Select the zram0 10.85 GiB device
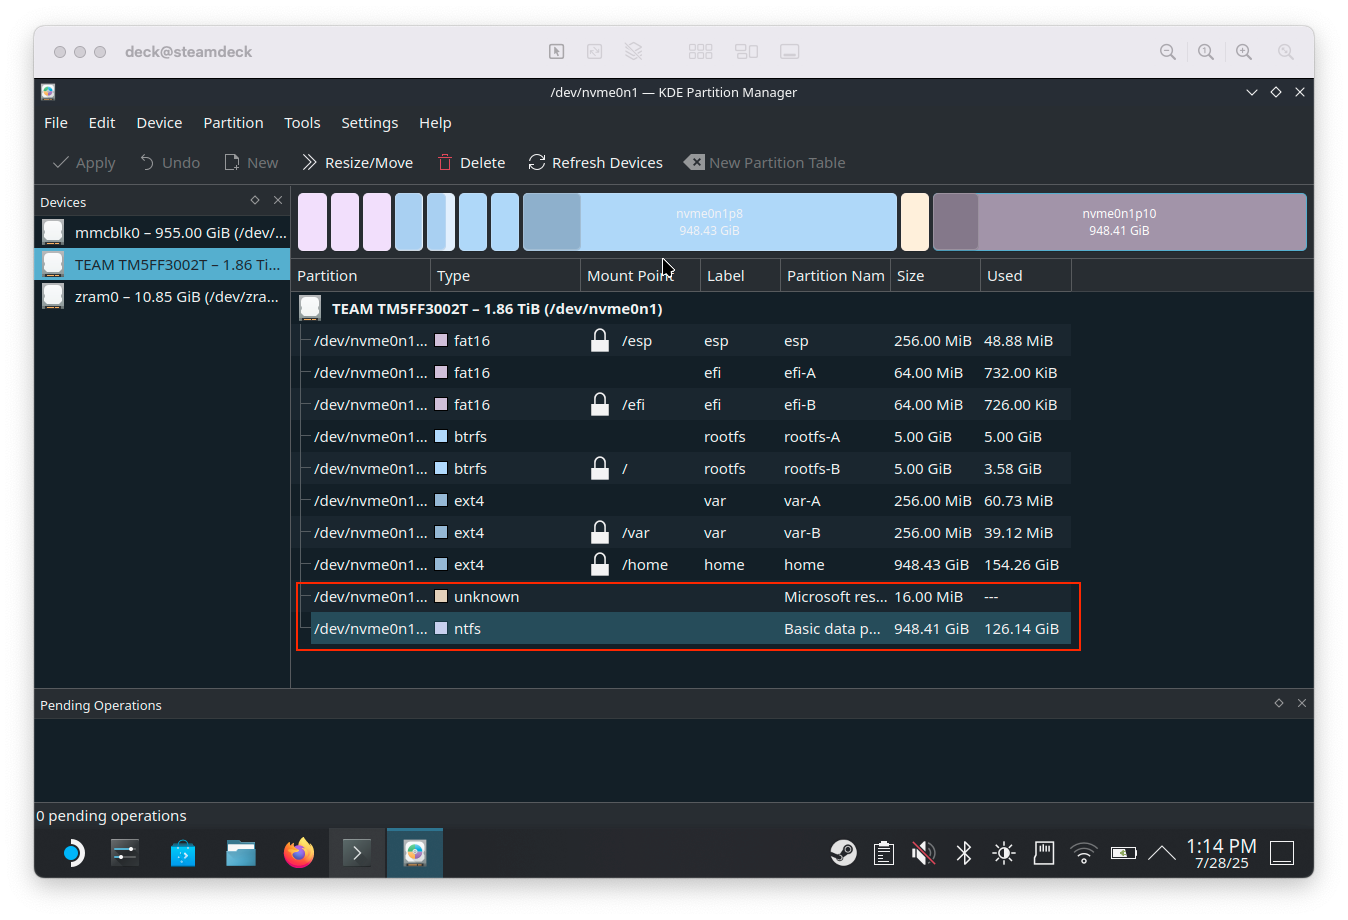1348x920 pixels. coord(163,297)
